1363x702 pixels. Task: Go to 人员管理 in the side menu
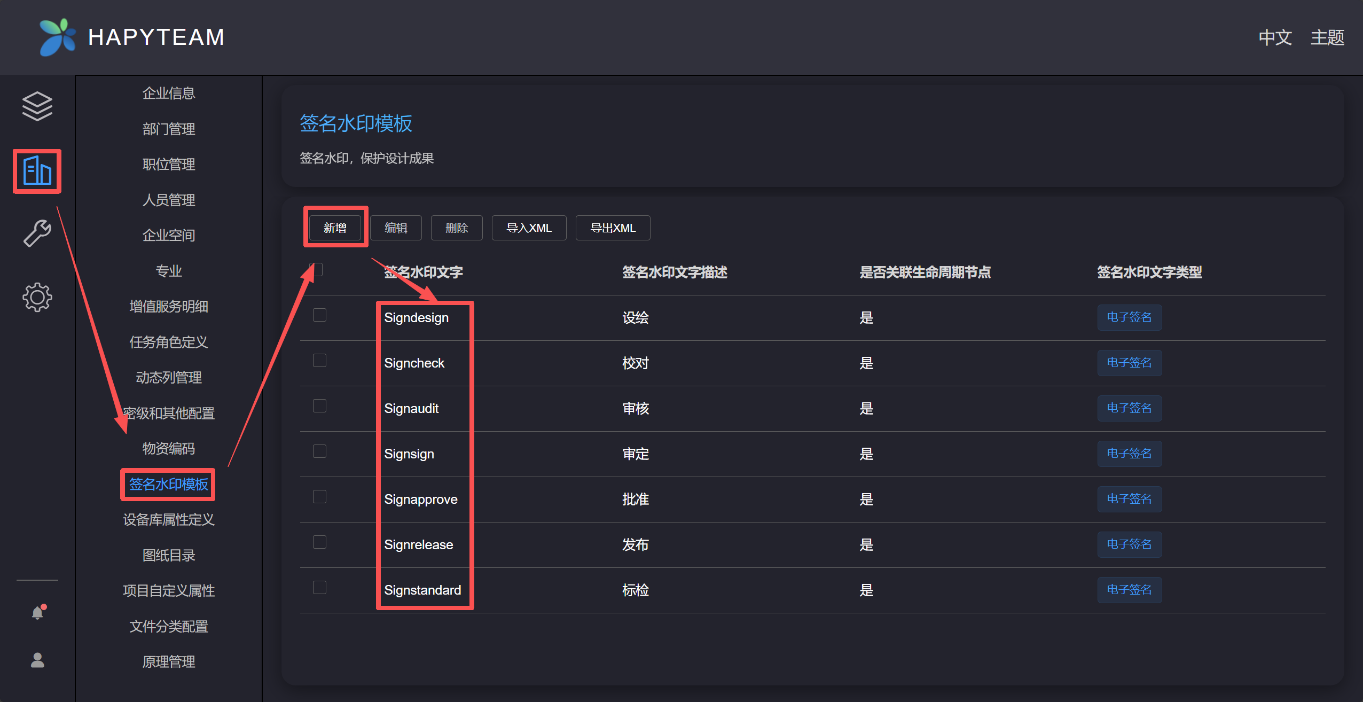(168, 200)
